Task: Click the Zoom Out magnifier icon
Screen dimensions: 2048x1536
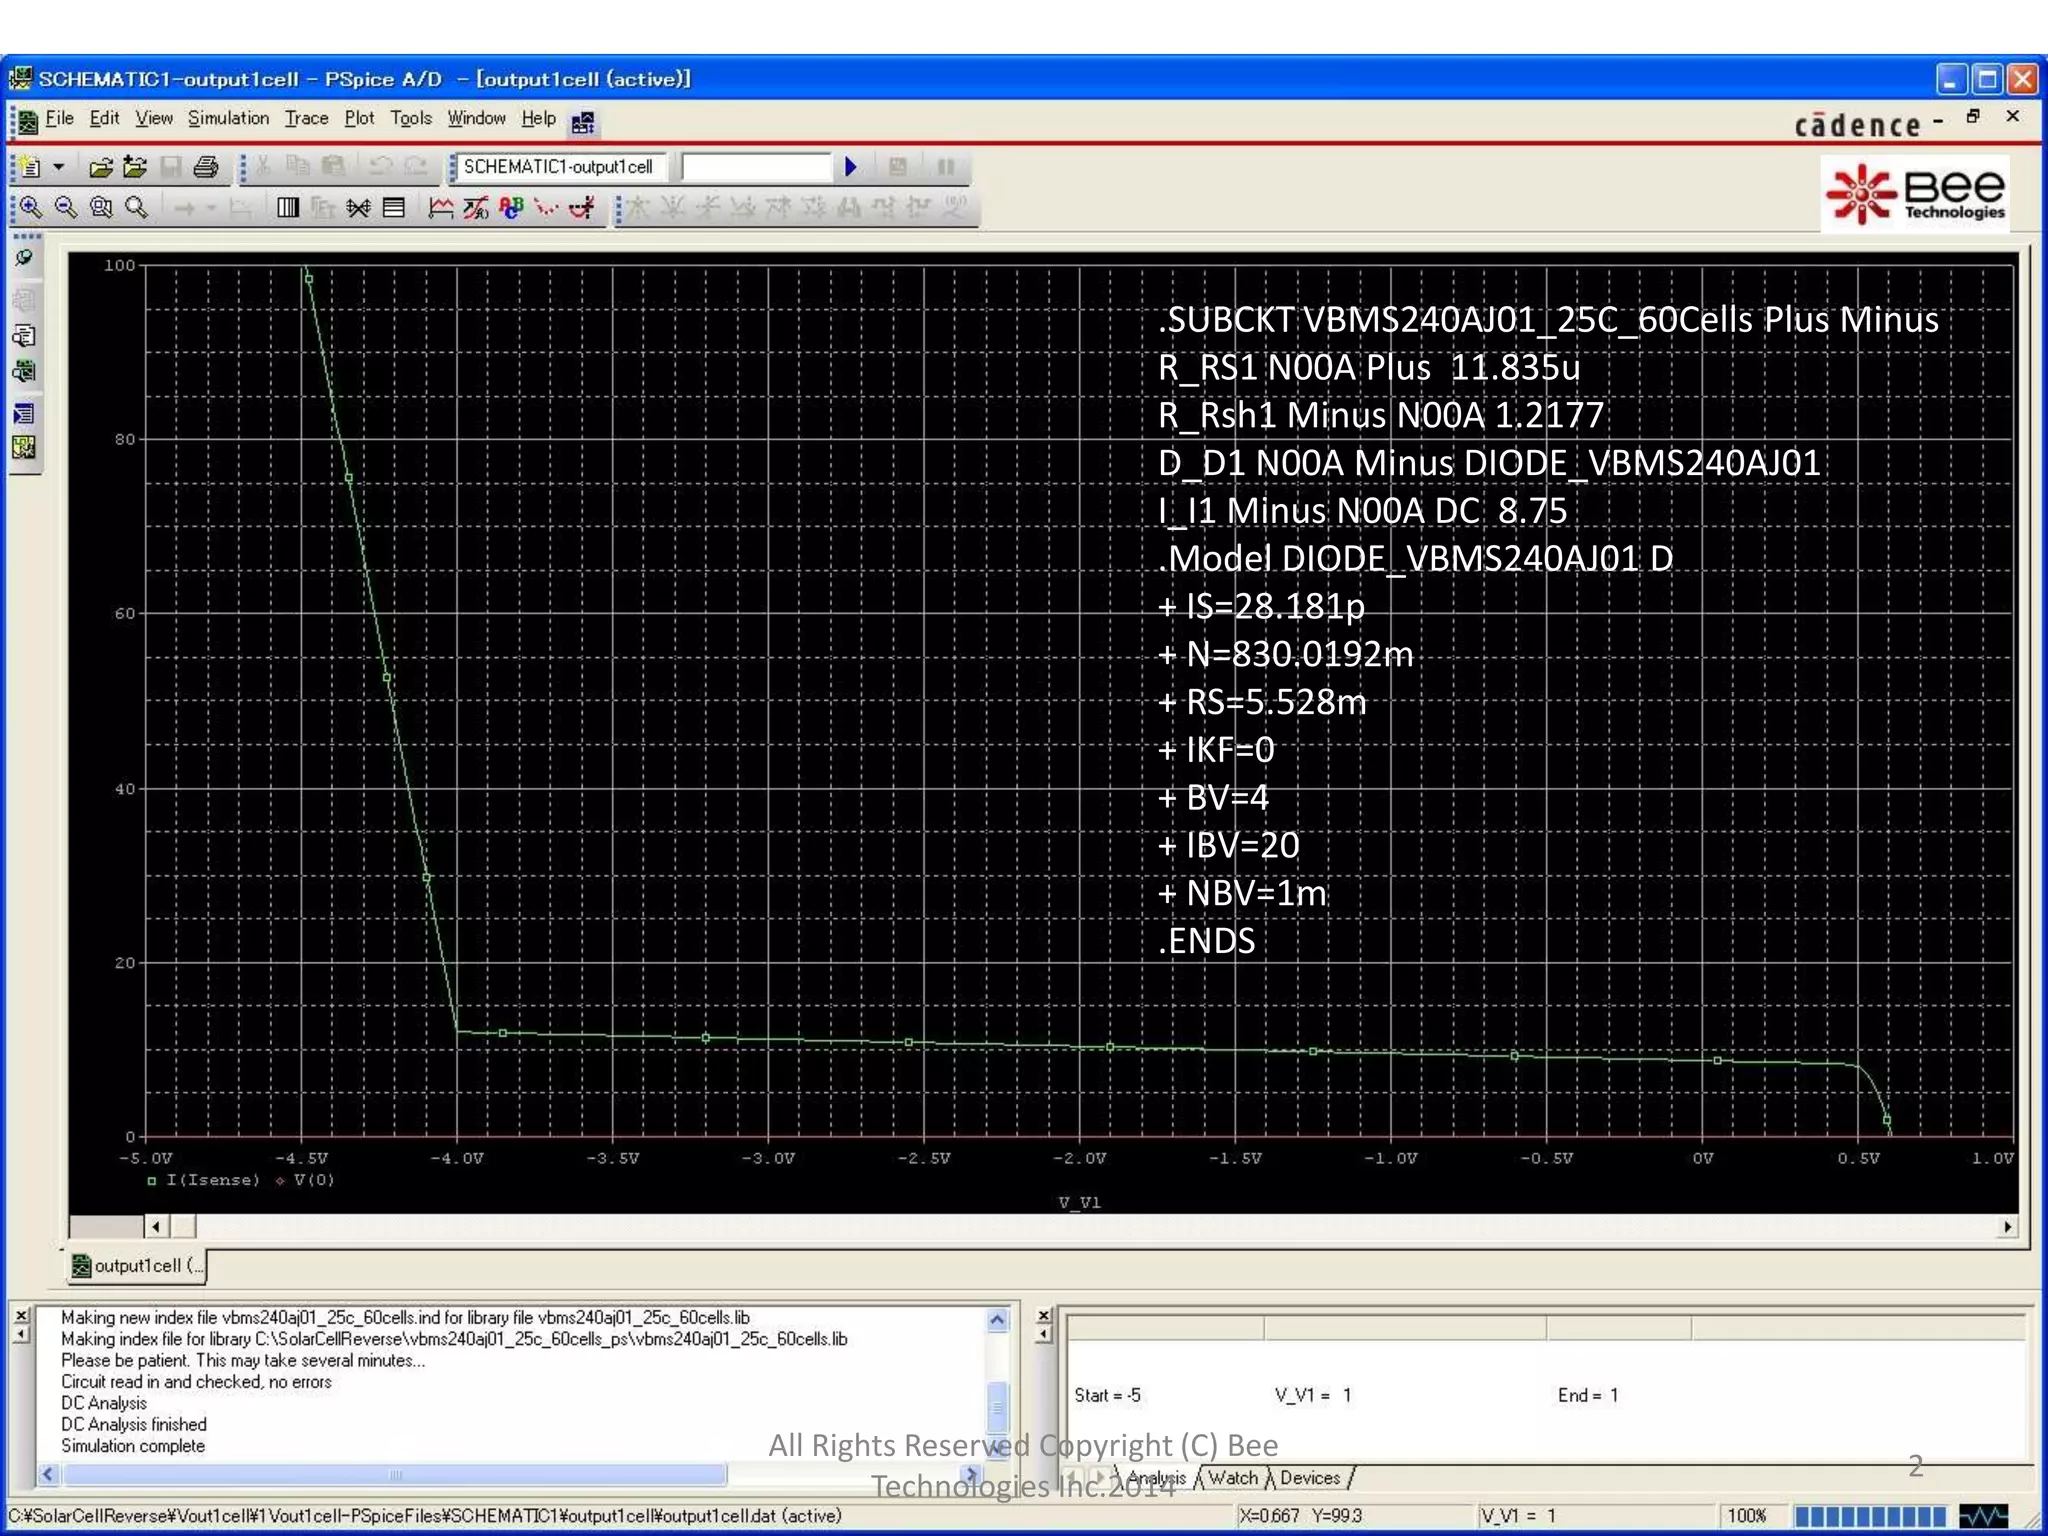Action: pyautogui.click(x=66, y=207)
